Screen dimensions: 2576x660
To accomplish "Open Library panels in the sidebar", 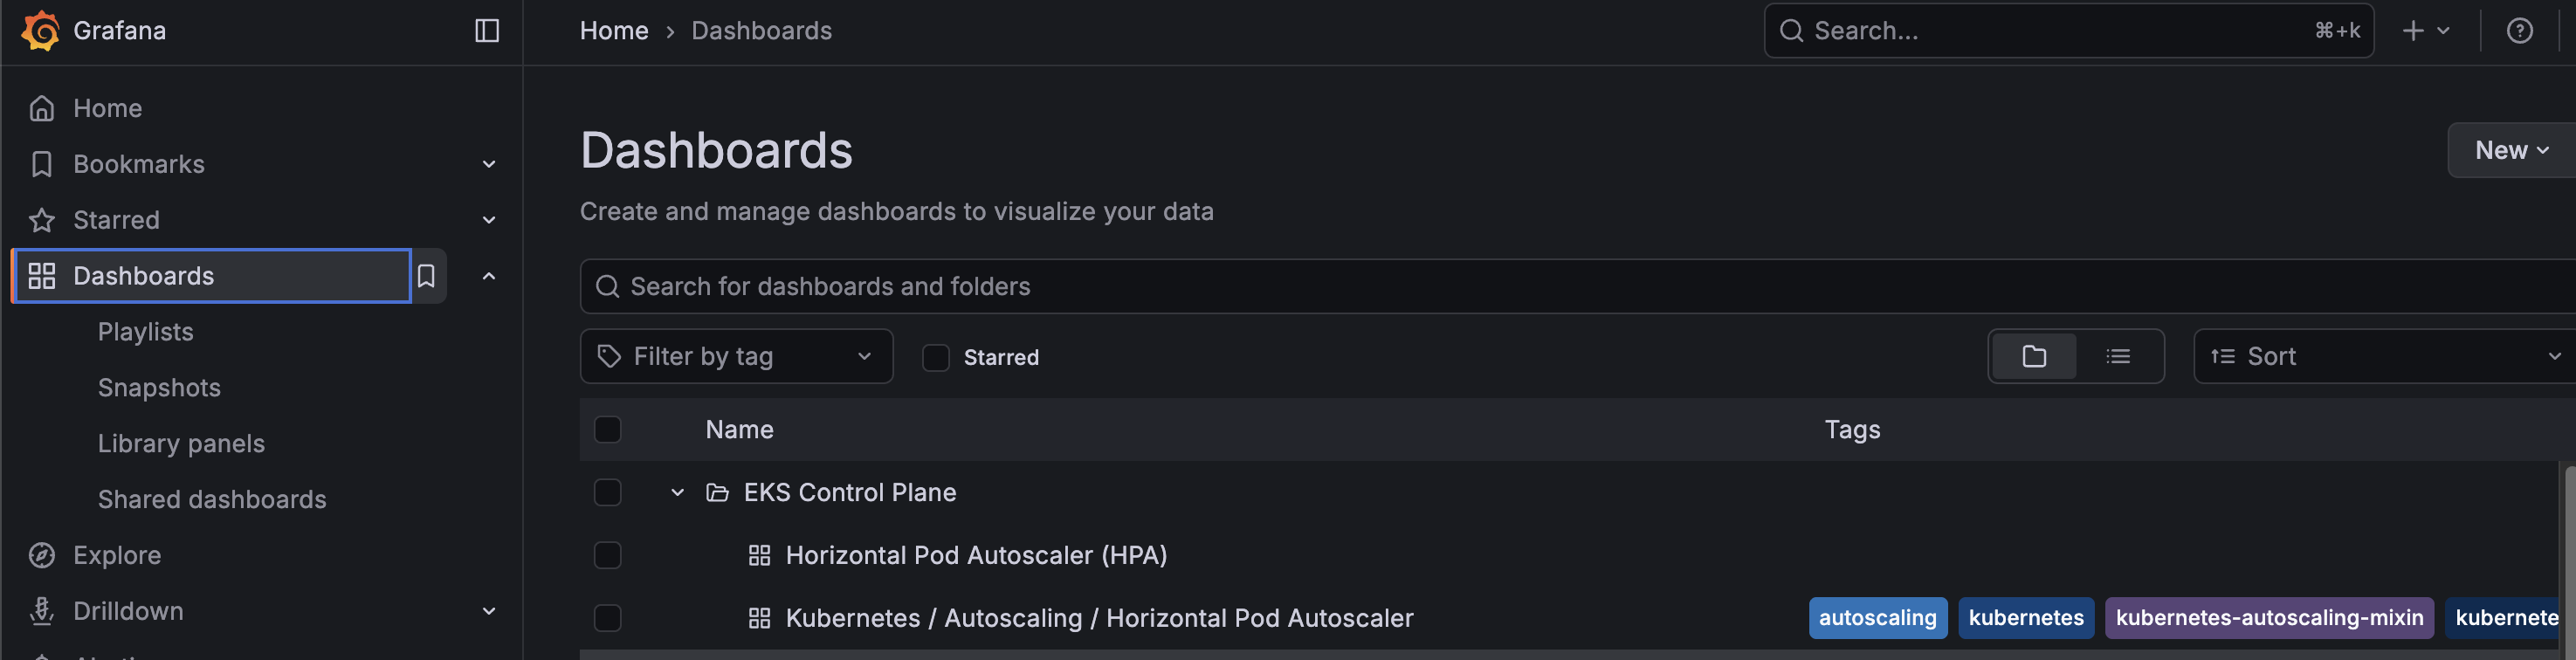I will pyautogui.click(x=181, y=443).
